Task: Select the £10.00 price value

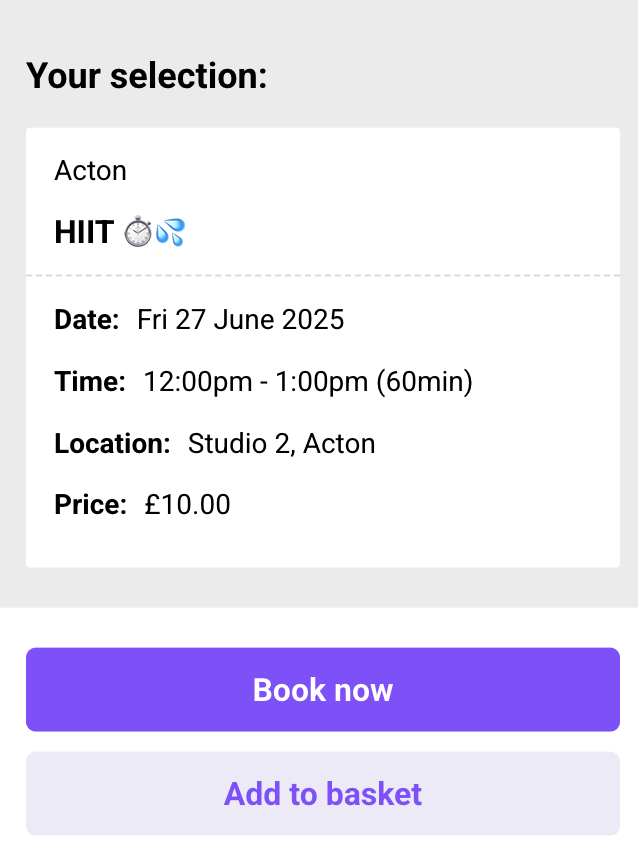Action: pos(187,505)
